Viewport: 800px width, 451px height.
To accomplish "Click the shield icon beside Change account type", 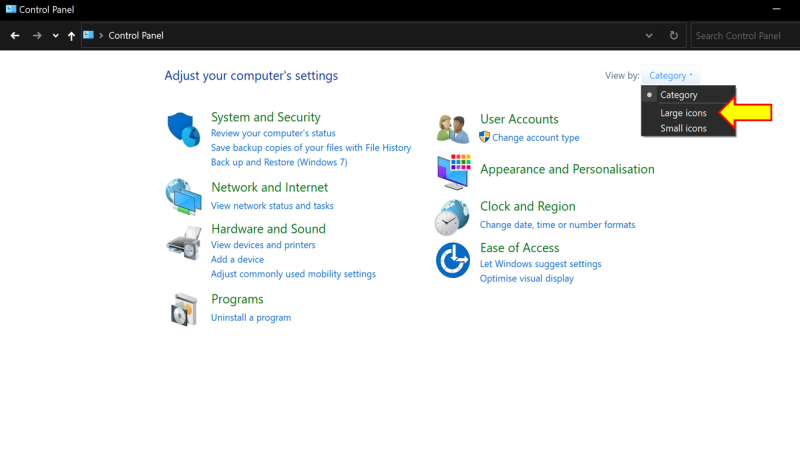I will [484, 137].
